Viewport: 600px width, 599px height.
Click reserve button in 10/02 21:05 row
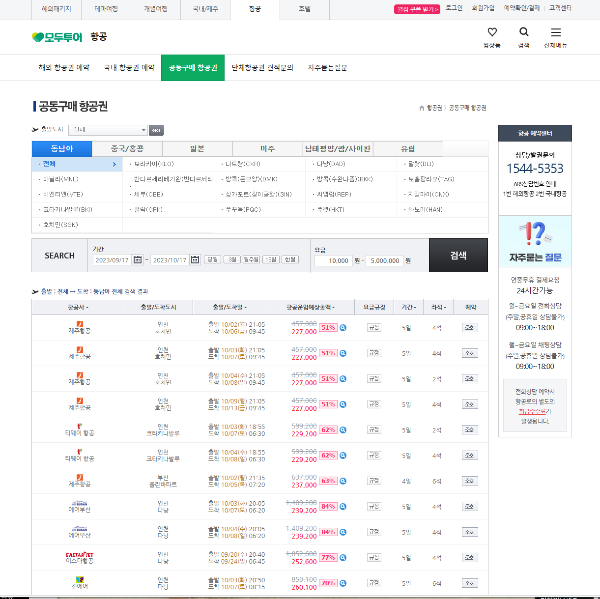[470, 328]
